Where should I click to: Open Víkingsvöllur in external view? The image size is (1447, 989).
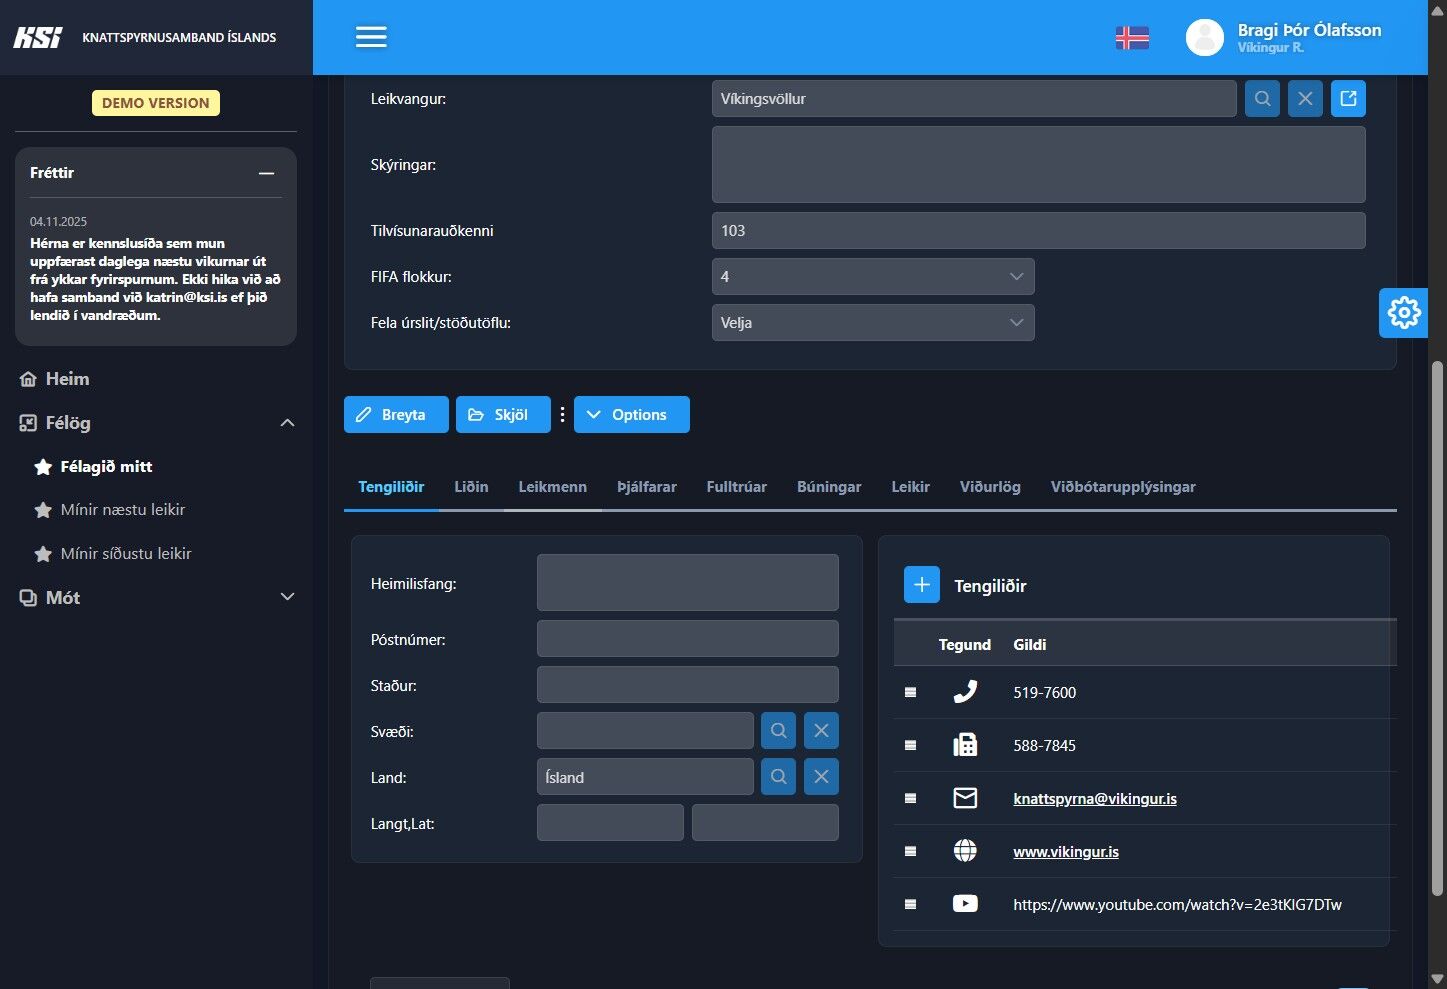[1348, 99]
